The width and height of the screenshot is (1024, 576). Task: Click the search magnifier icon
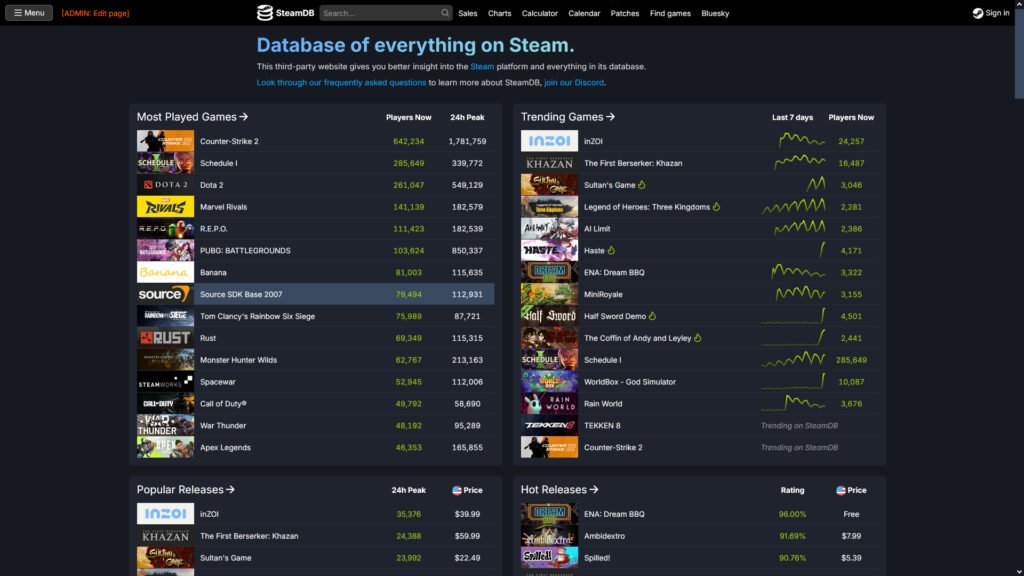(445, 13)
